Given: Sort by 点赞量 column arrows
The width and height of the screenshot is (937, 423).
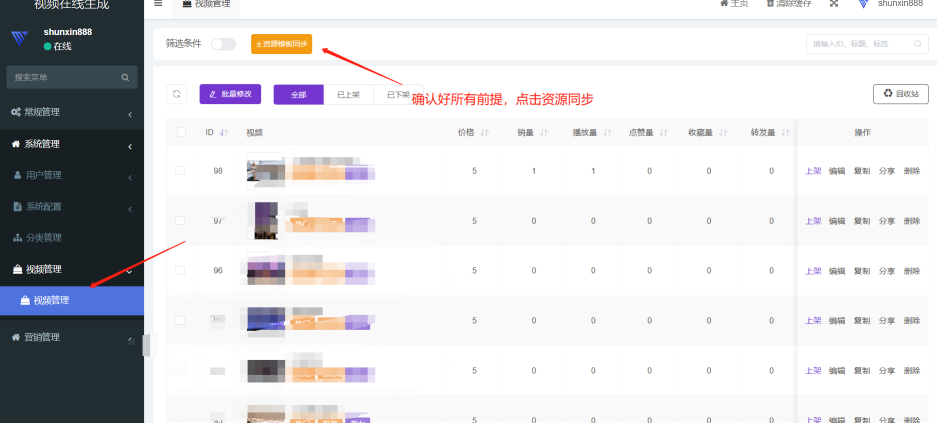Looking at the screenshot, I should click(663, 133).
